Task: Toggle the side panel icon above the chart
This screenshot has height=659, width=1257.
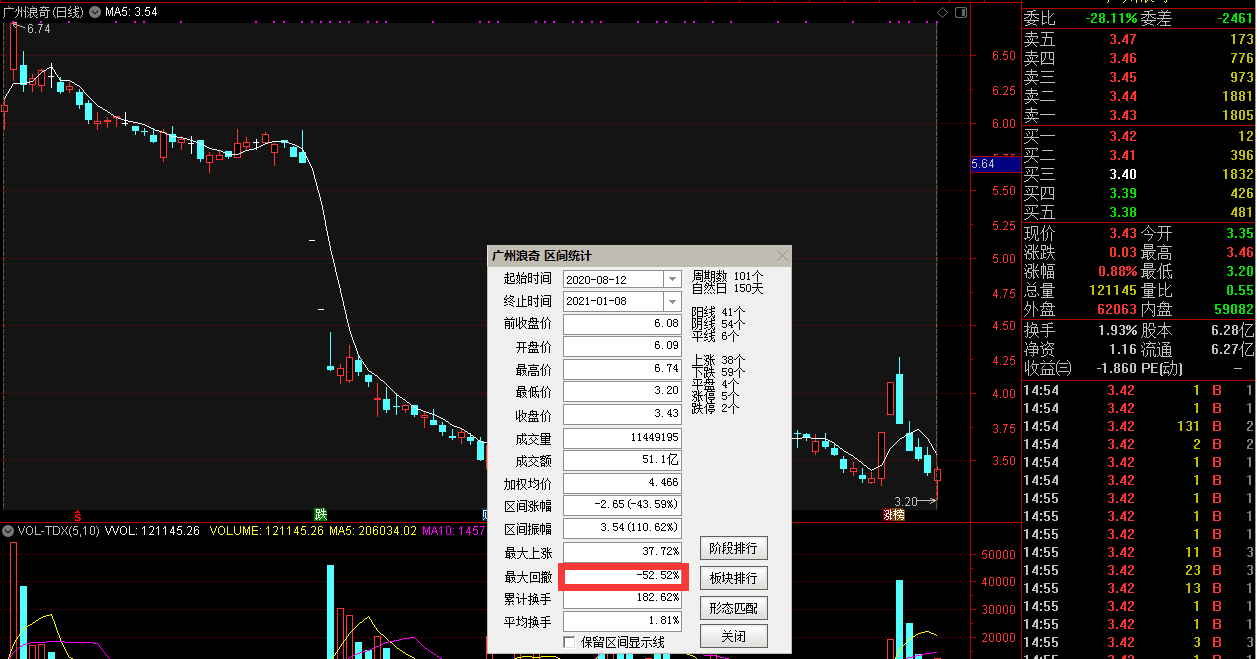Action: pos(961,12)
